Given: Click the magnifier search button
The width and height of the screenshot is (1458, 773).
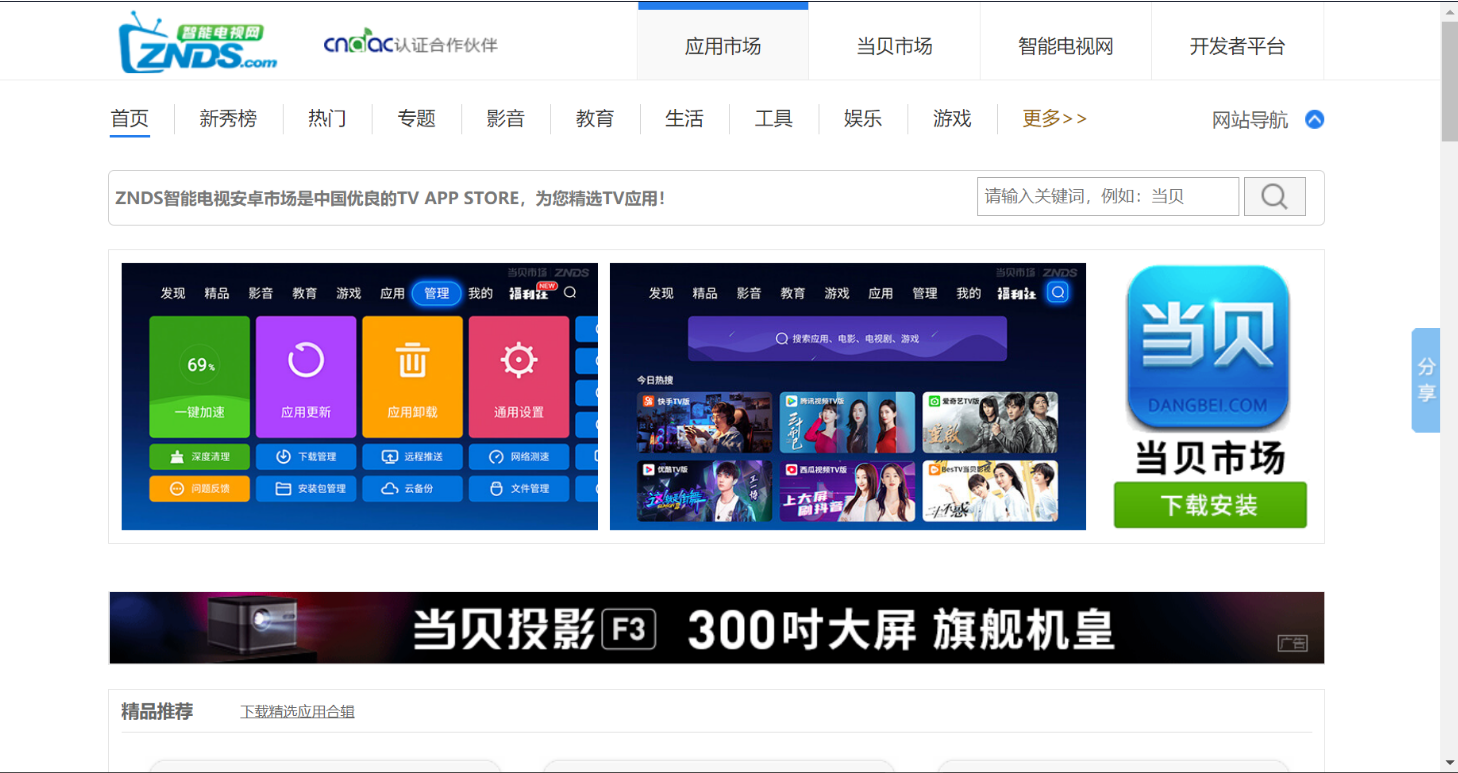Looking at the screenshot, I should [1274, 196].
